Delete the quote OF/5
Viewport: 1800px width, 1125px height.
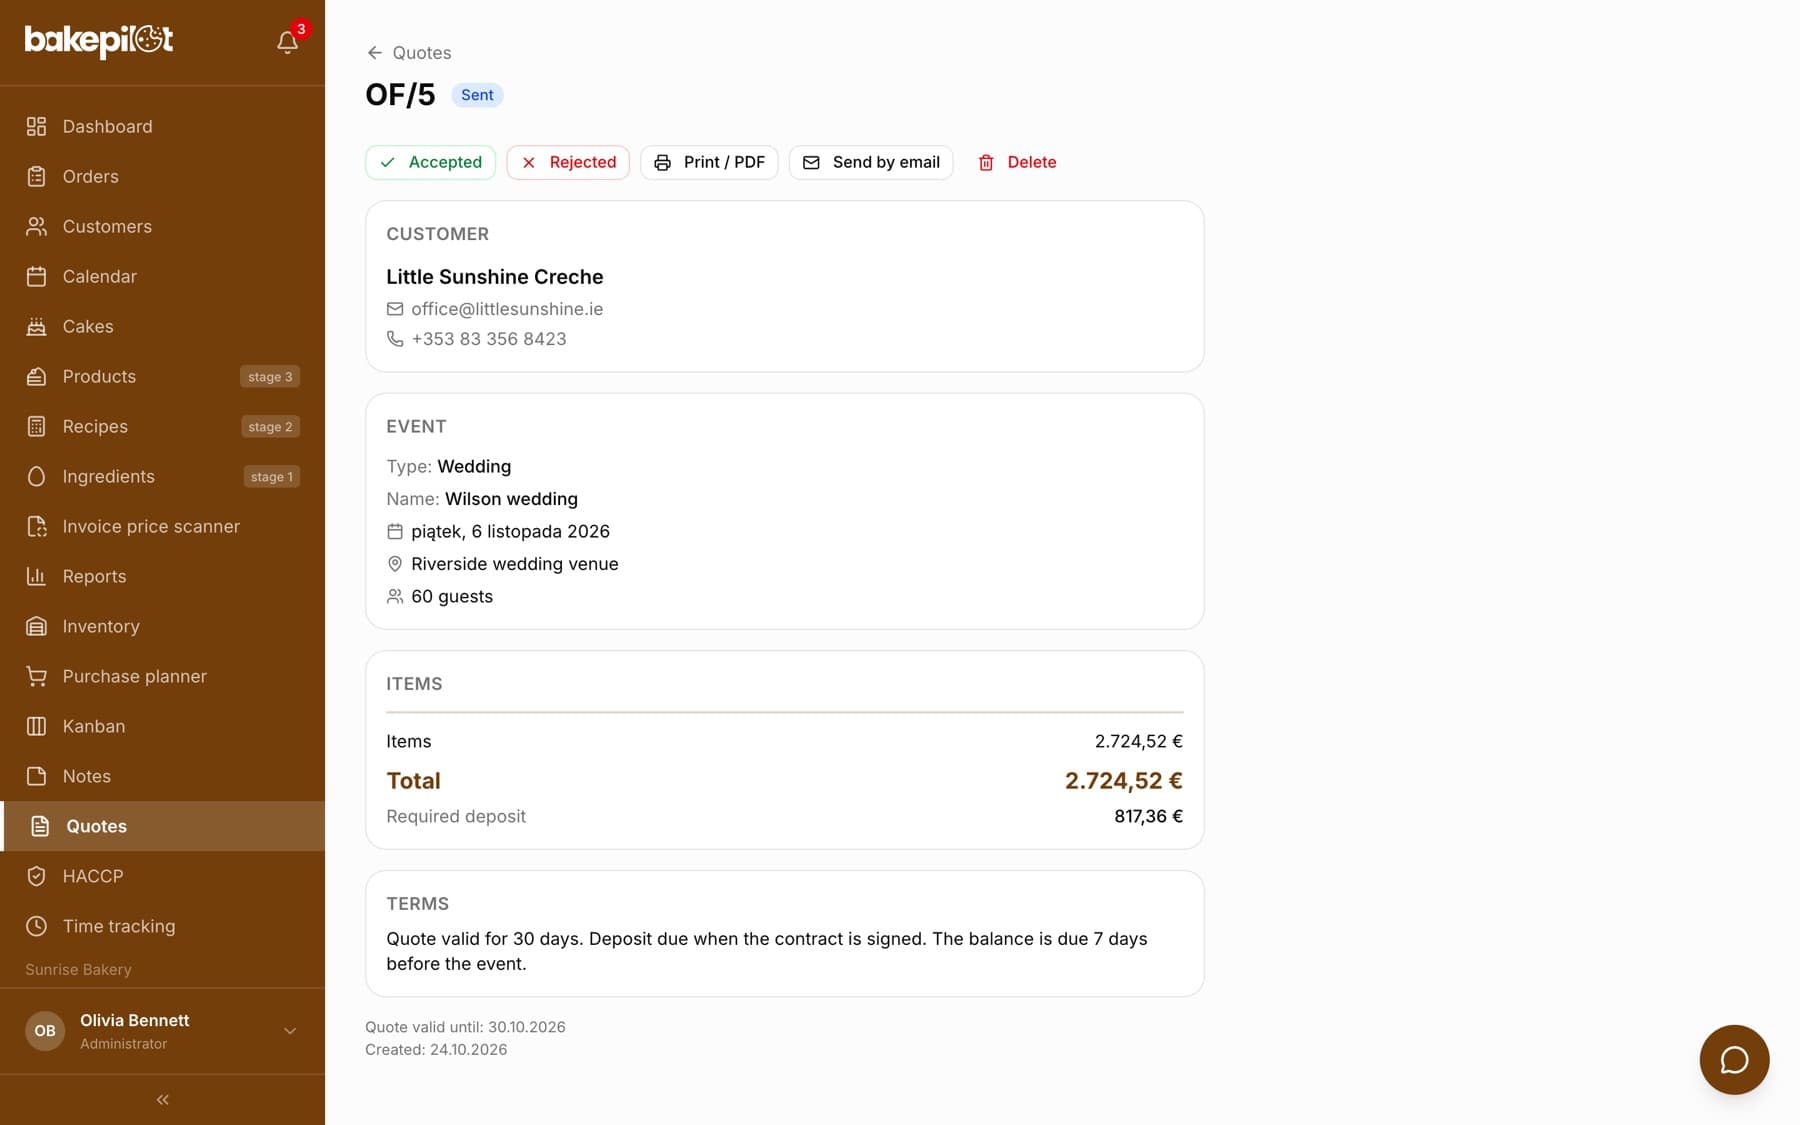point(1017,162)
